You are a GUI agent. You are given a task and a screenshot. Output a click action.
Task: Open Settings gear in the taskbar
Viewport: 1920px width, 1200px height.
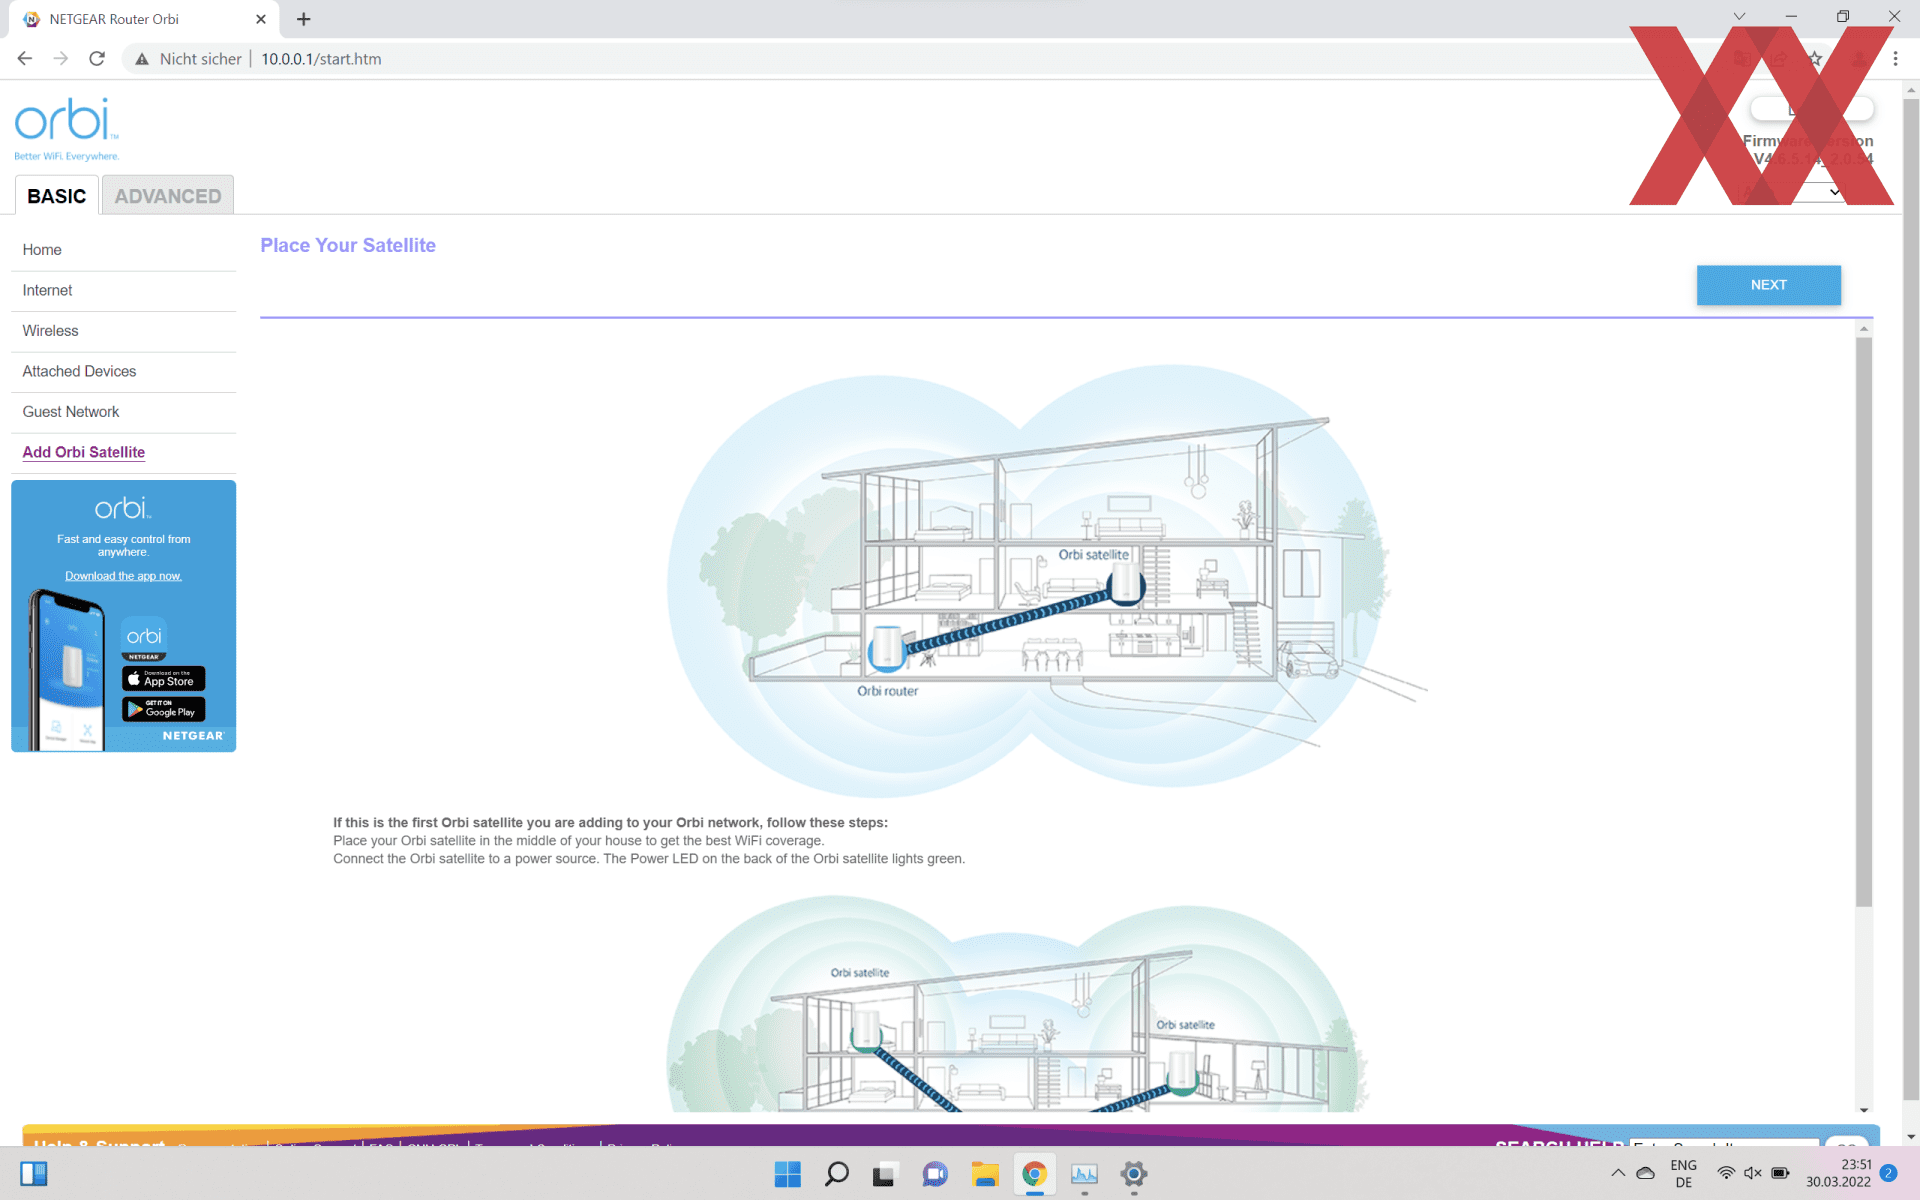point(1133,1174)
